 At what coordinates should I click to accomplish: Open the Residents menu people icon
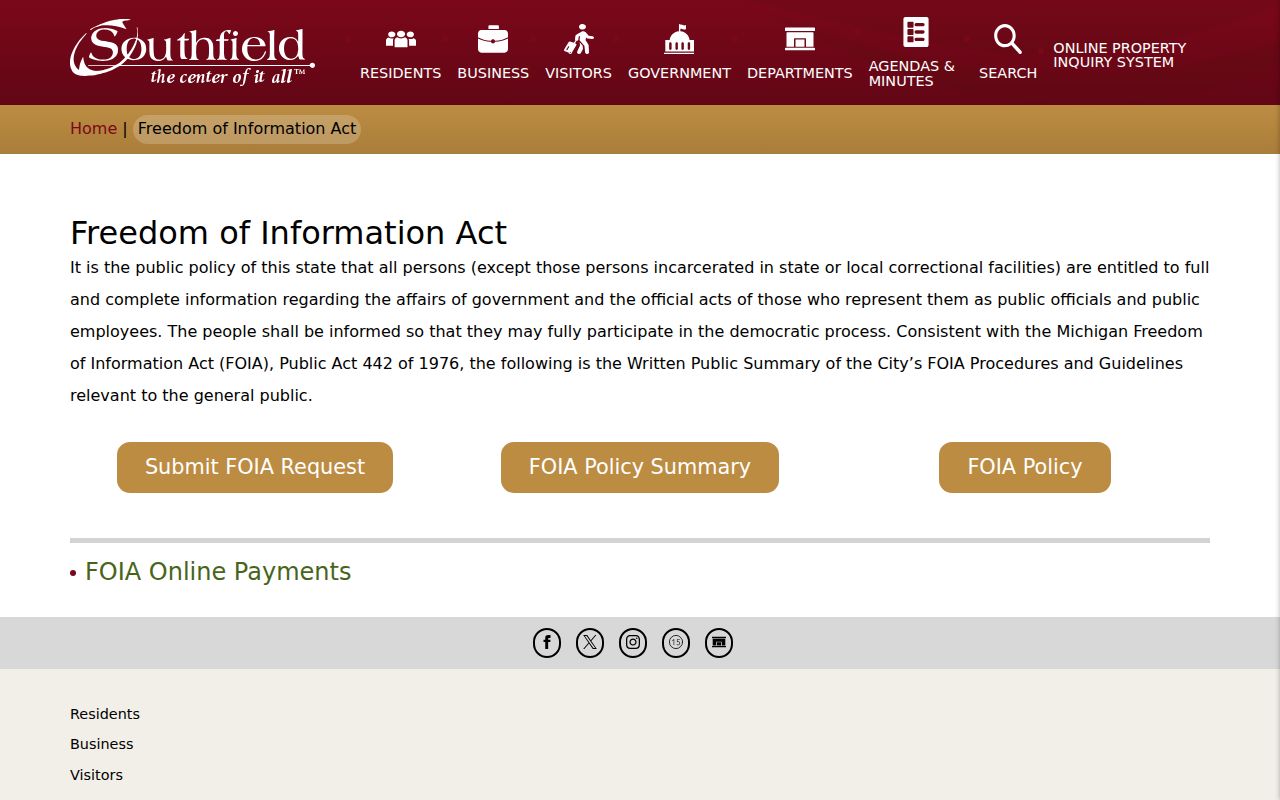click(400, 40)
